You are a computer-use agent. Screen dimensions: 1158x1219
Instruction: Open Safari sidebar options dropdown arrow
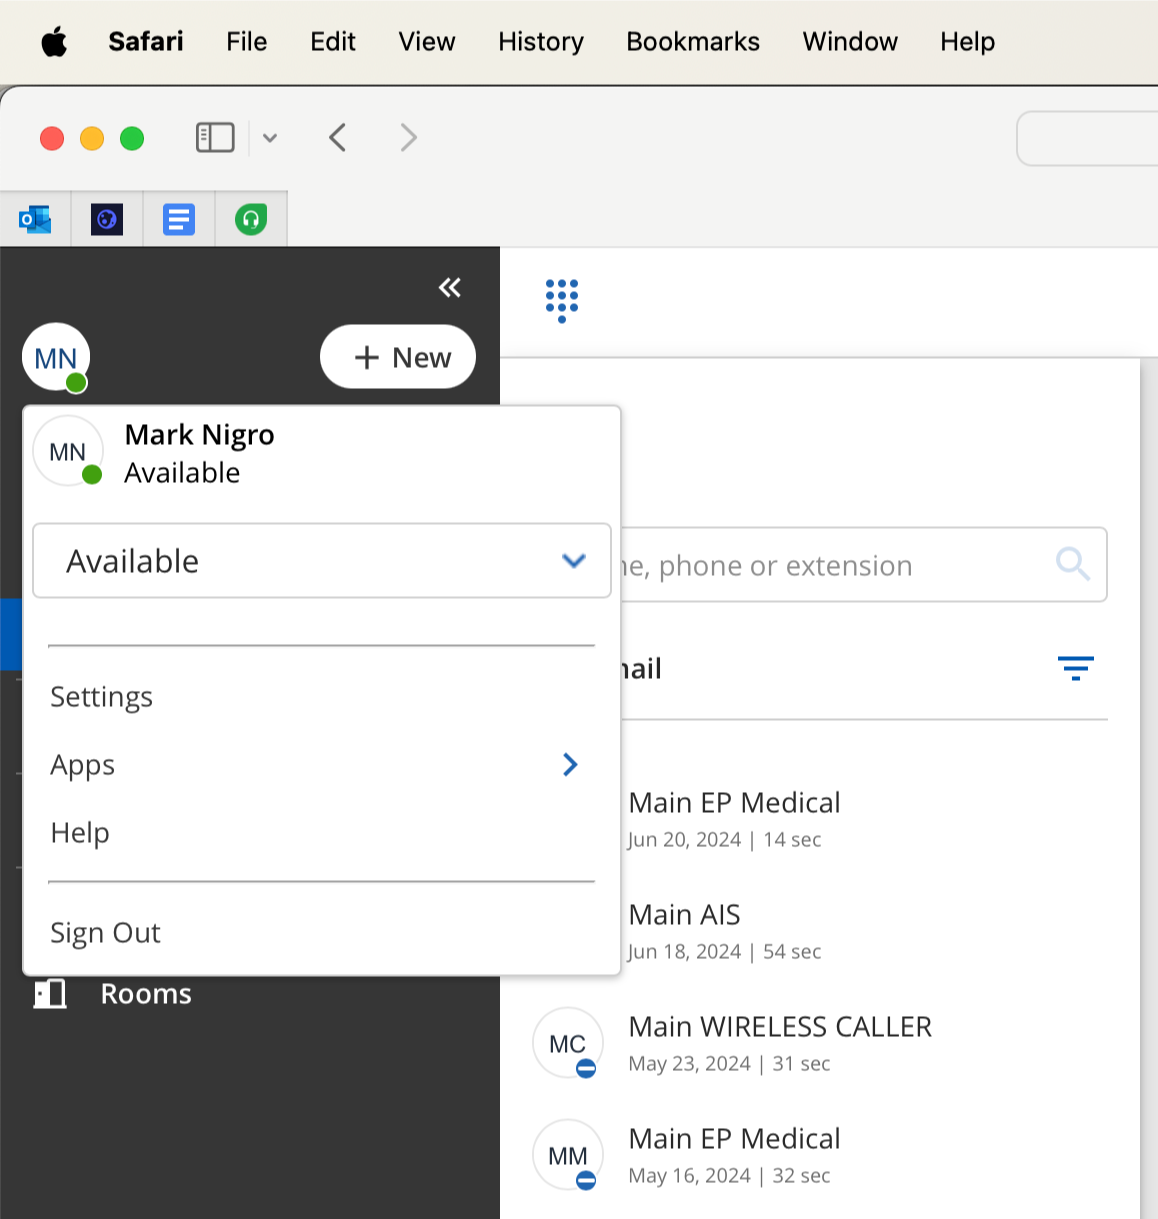coord(270,138)
